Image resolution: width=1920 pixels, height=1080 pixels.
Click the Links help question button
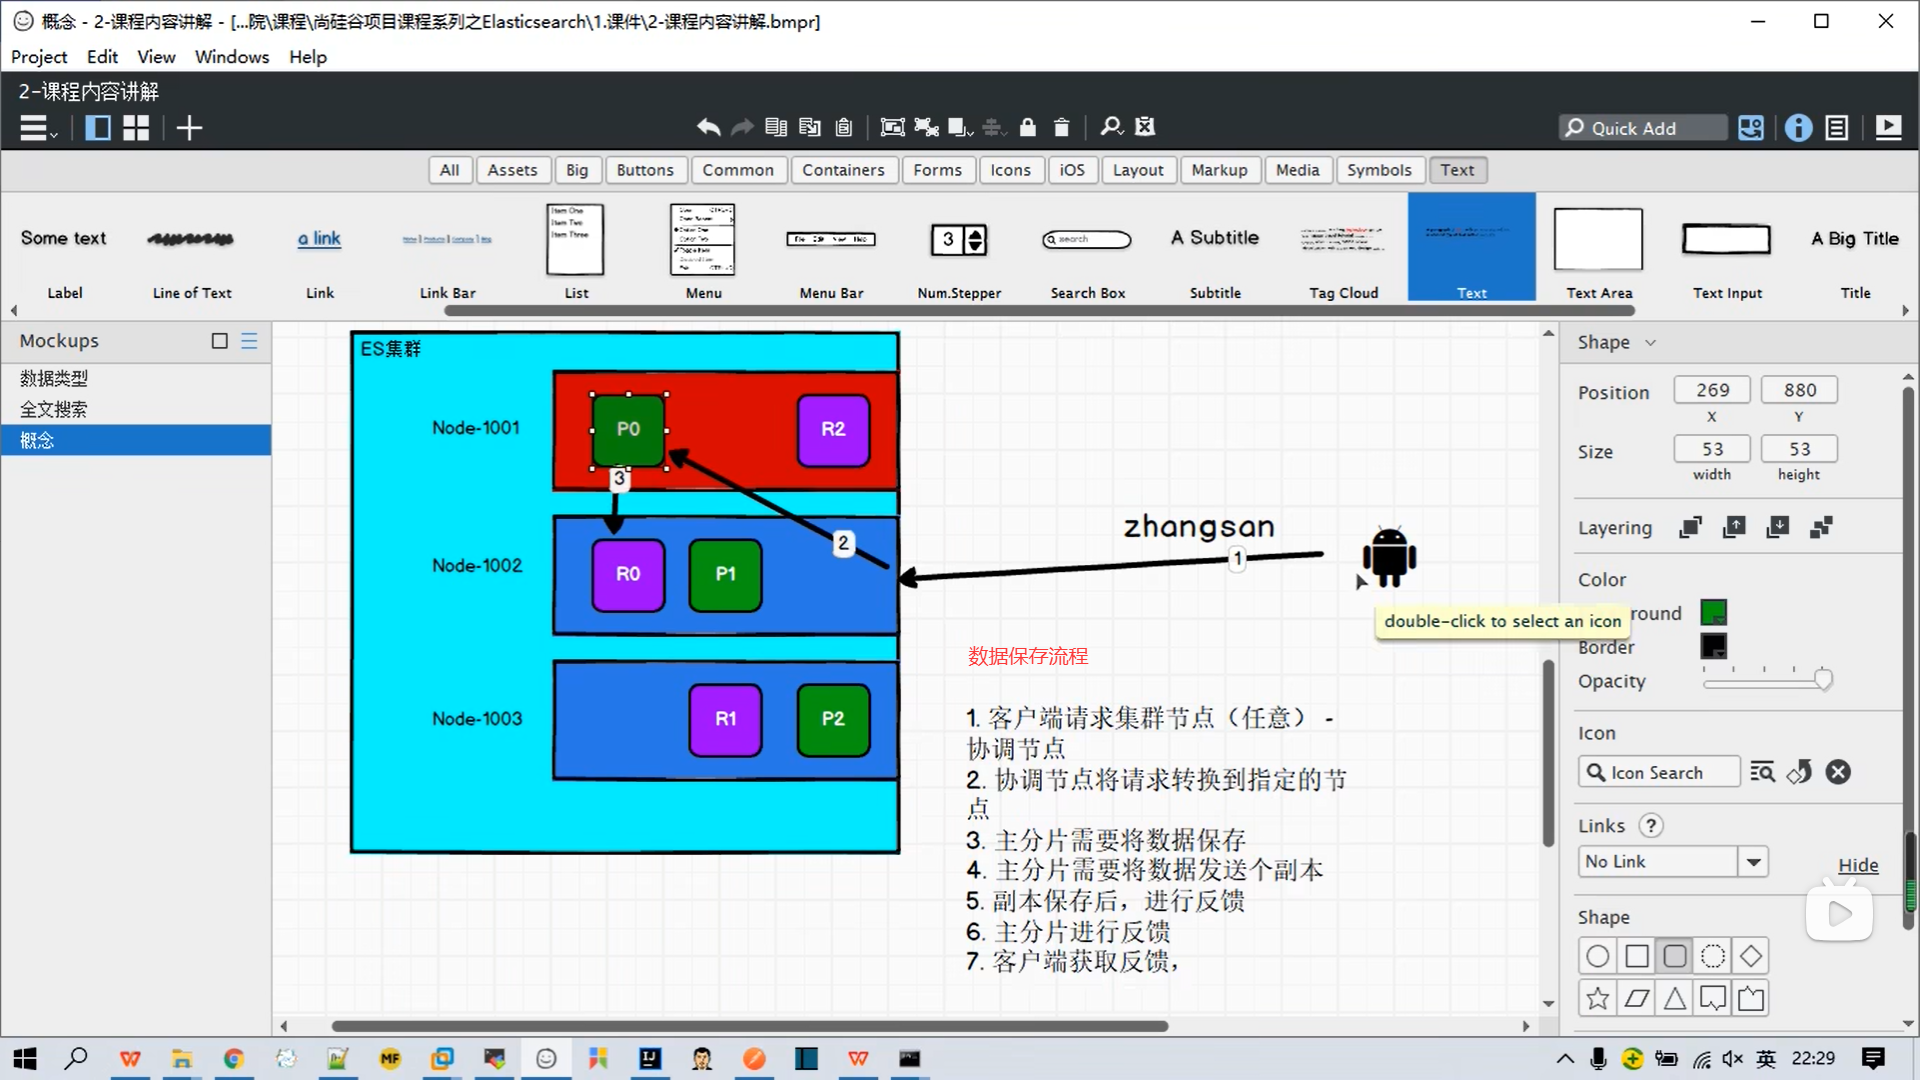[x=1650, y=825]
